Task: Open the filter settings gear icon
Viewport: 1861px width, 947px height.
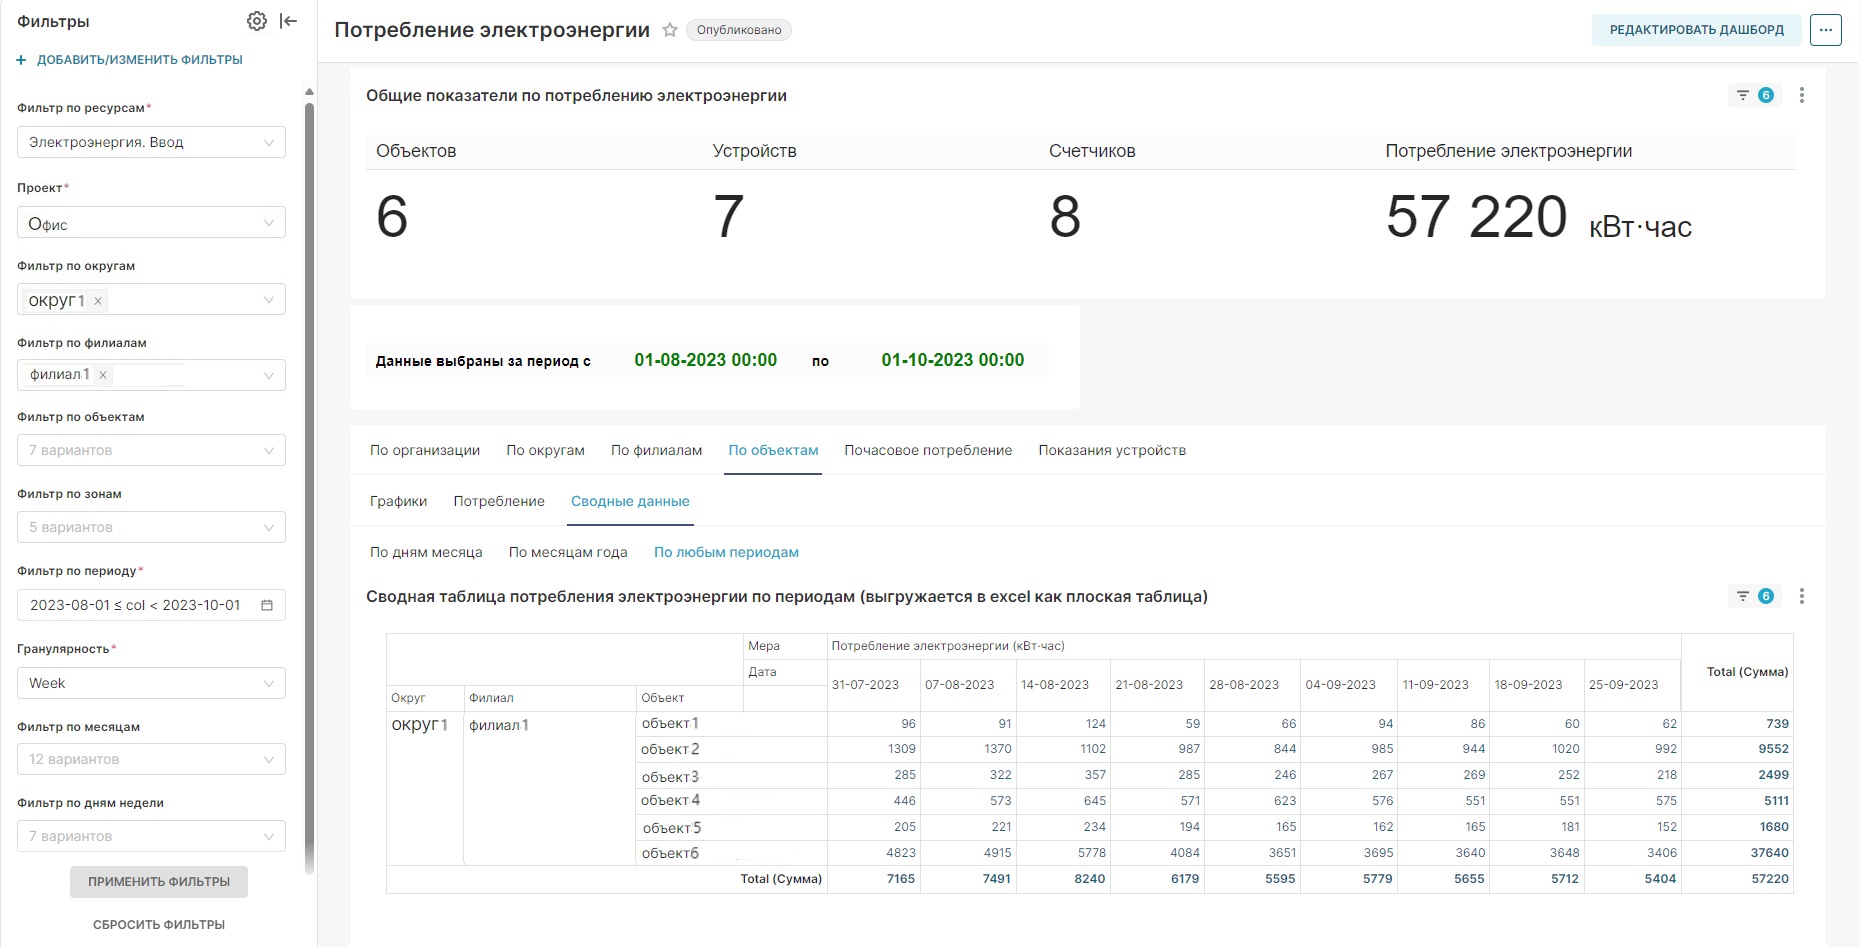Action: (x=257, y=21)
